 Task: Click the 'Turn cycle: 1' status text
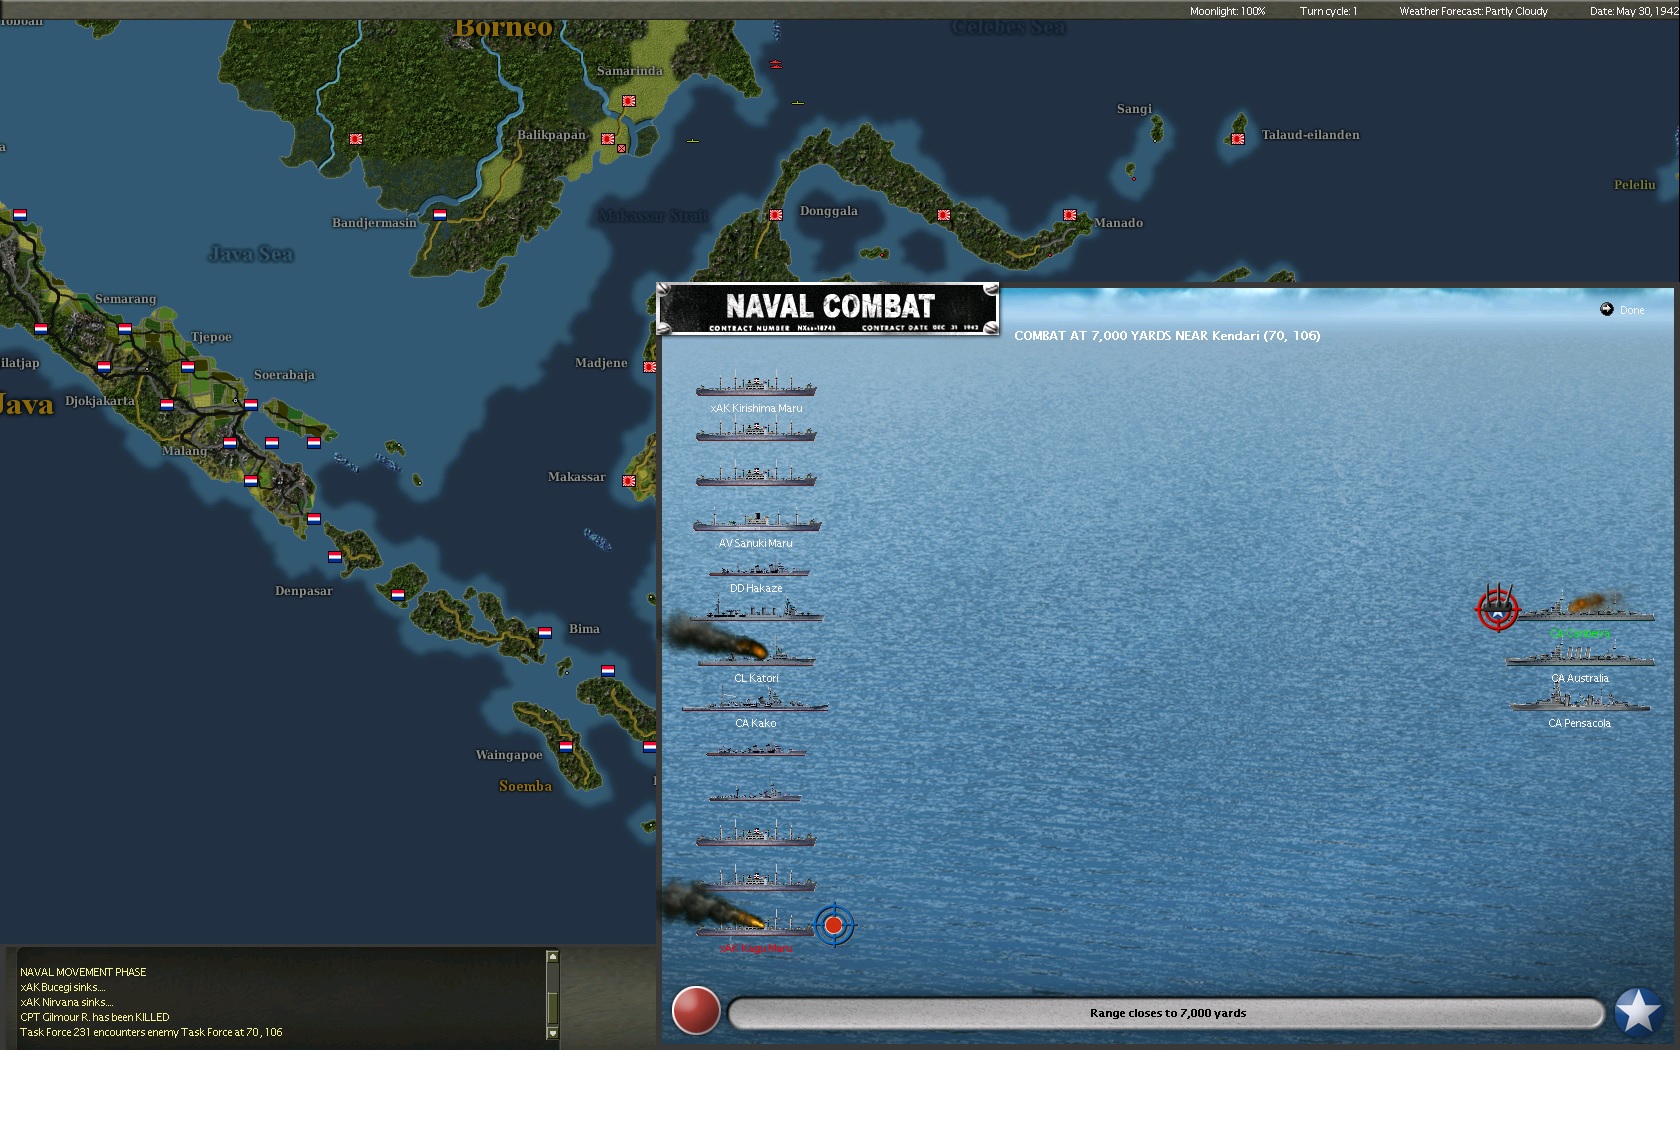coord(1328,11)
